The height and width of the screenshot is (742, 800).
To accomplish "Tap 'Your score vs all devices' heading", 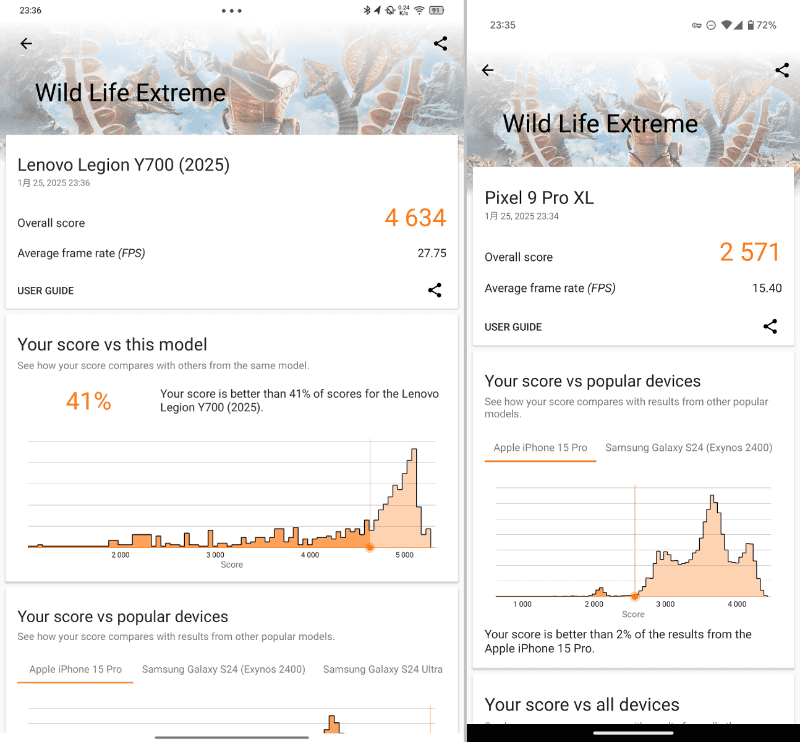I will pos(582,705).
